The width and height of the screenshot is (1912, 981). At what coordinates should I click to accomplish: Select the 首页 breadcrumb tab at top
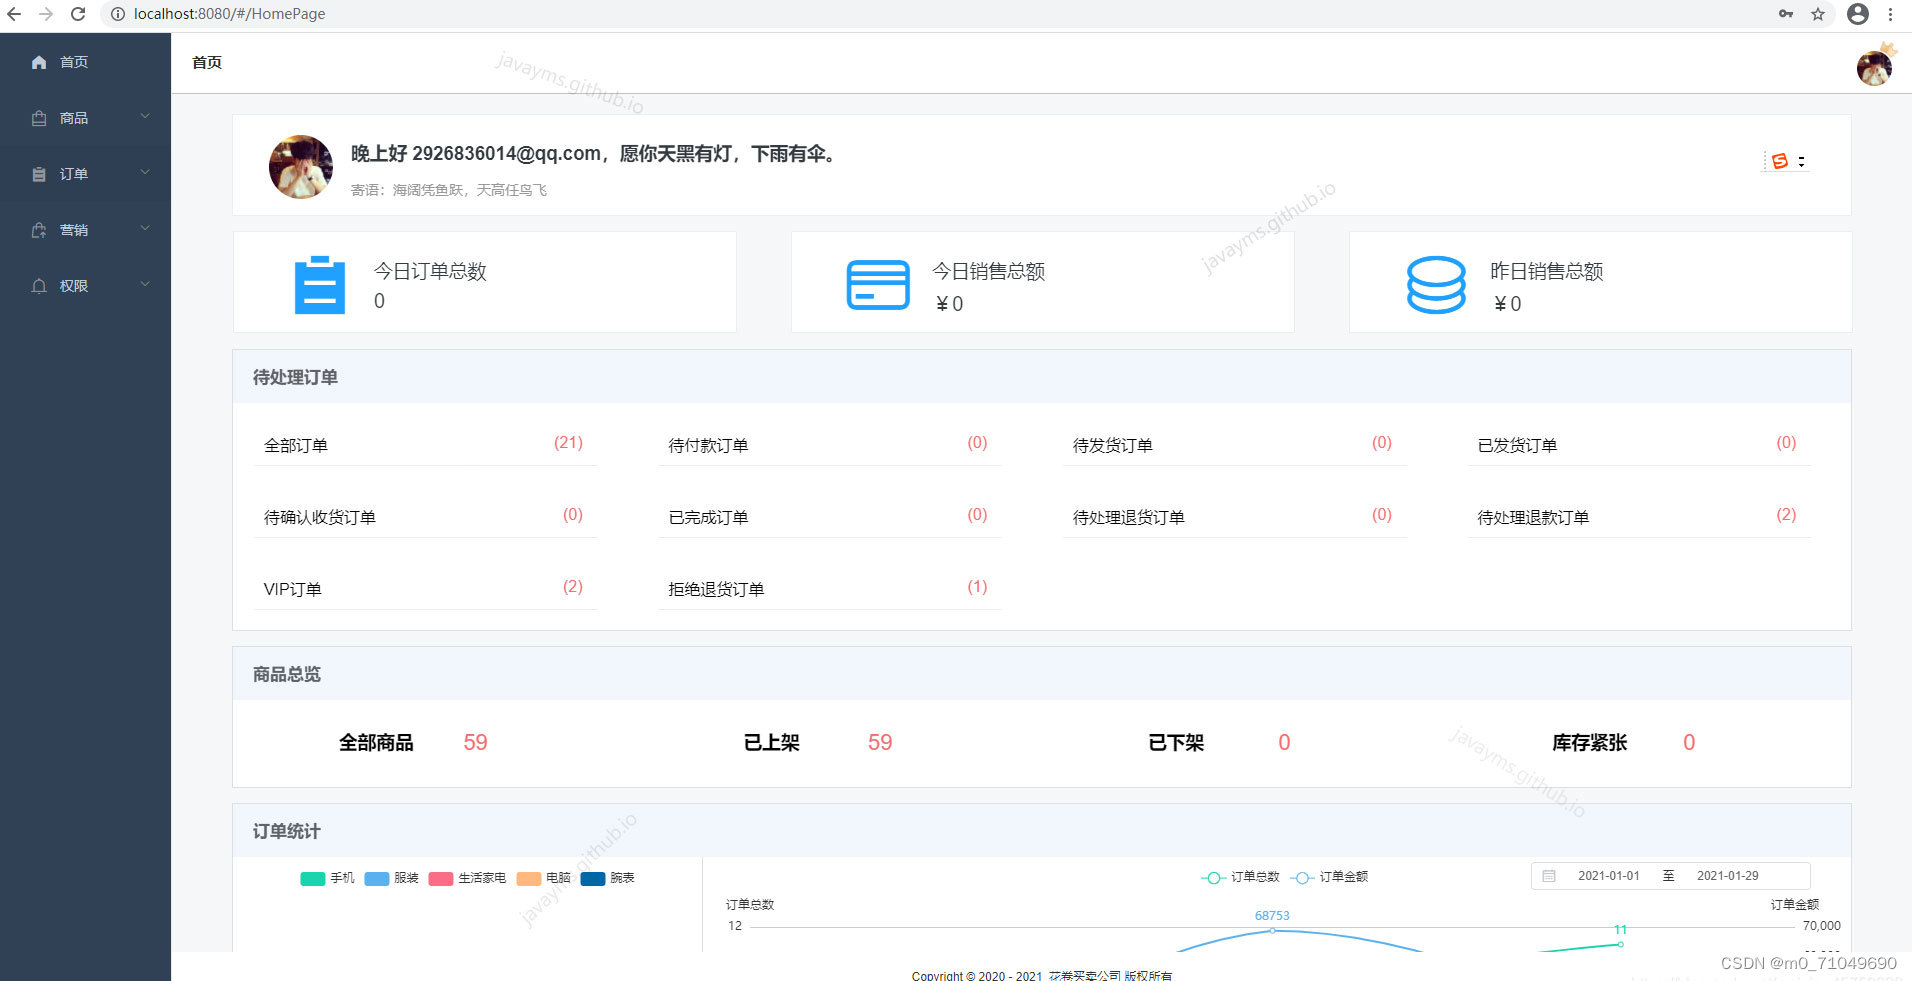(x=206, y=62)
